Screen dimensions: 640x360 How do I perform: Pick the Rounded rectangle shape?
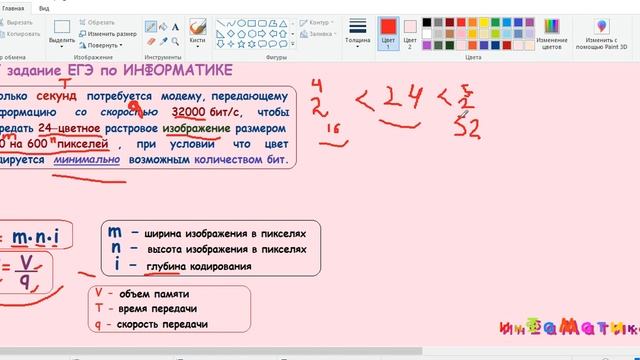[262, 24]
